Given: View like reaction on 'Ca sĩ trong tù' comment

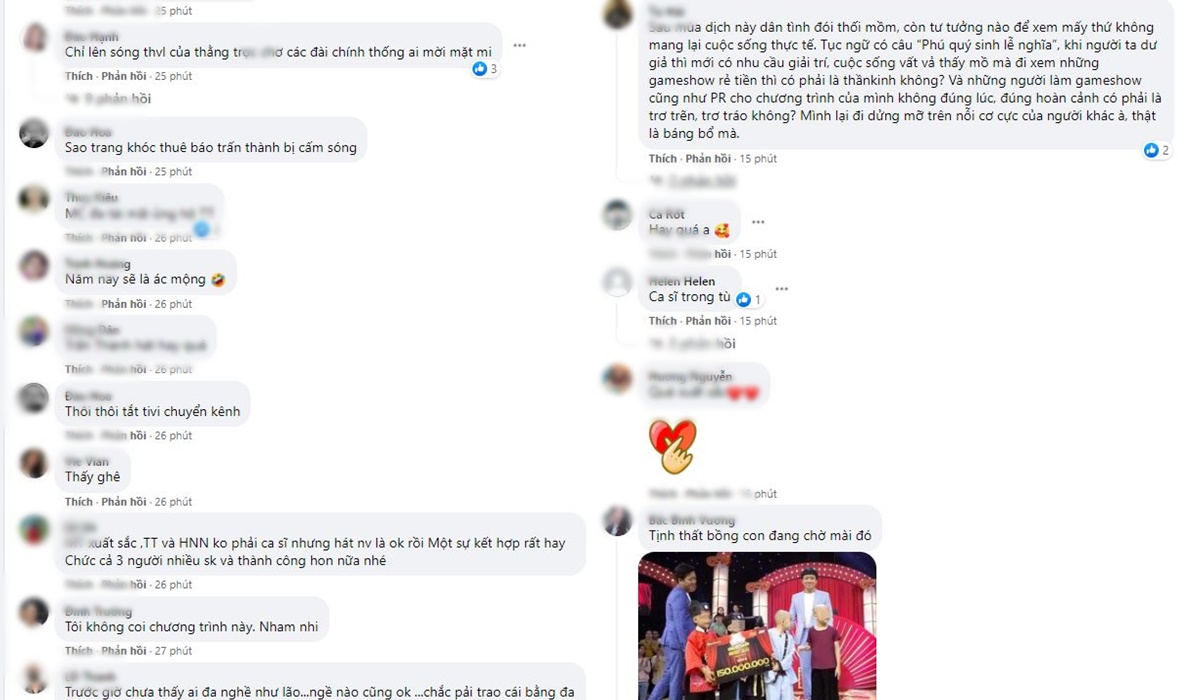Looking at the screenshot, I should pyautogui.click(x=749, y=300).
